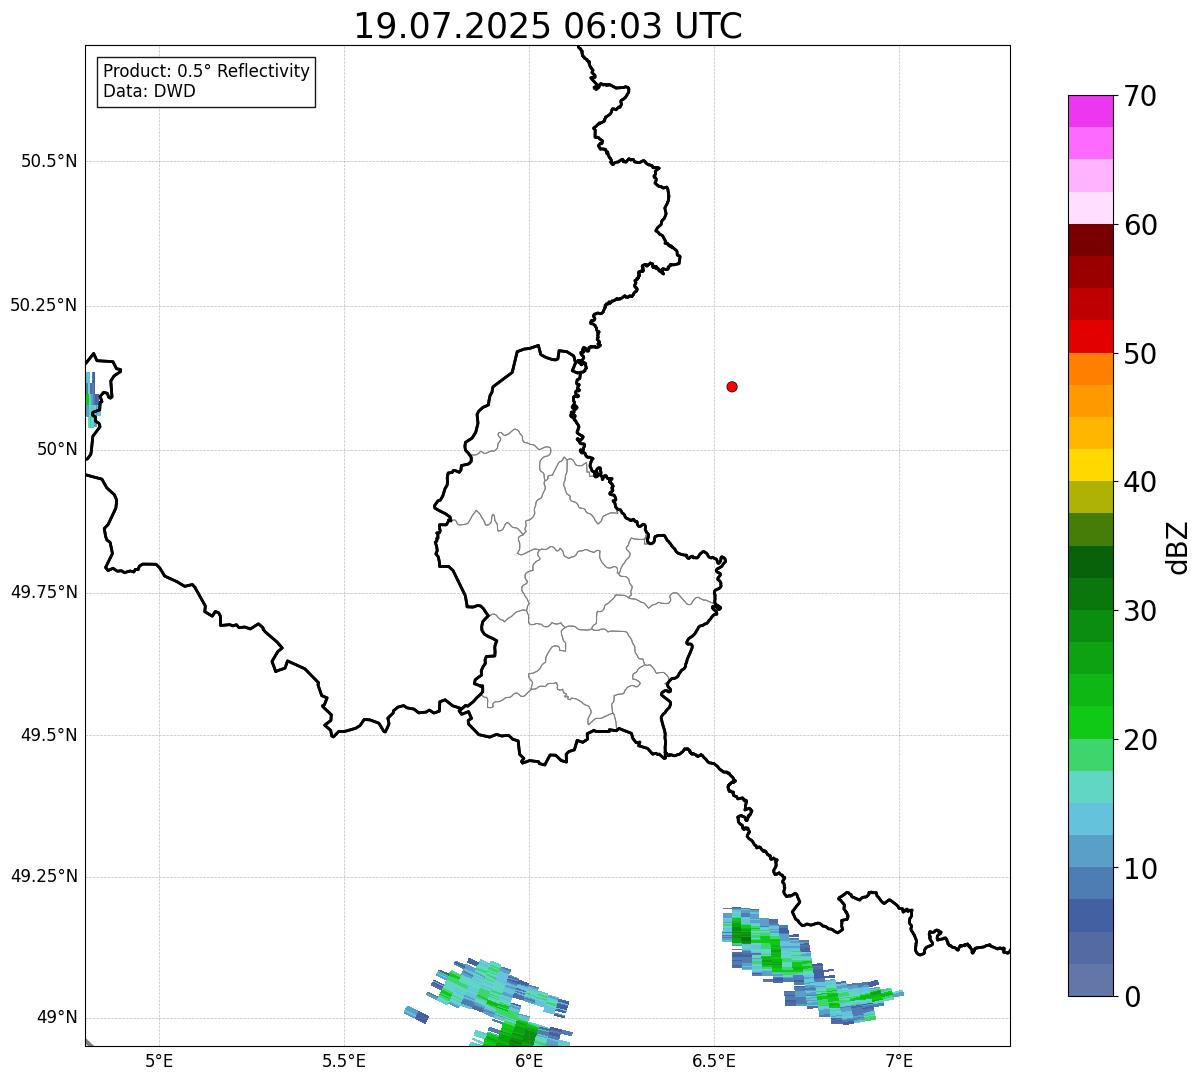Viewport: 1202px width, 1081px height.
Task: Click the orange colorbar segment just below 50
Action: pos(1091,368)
